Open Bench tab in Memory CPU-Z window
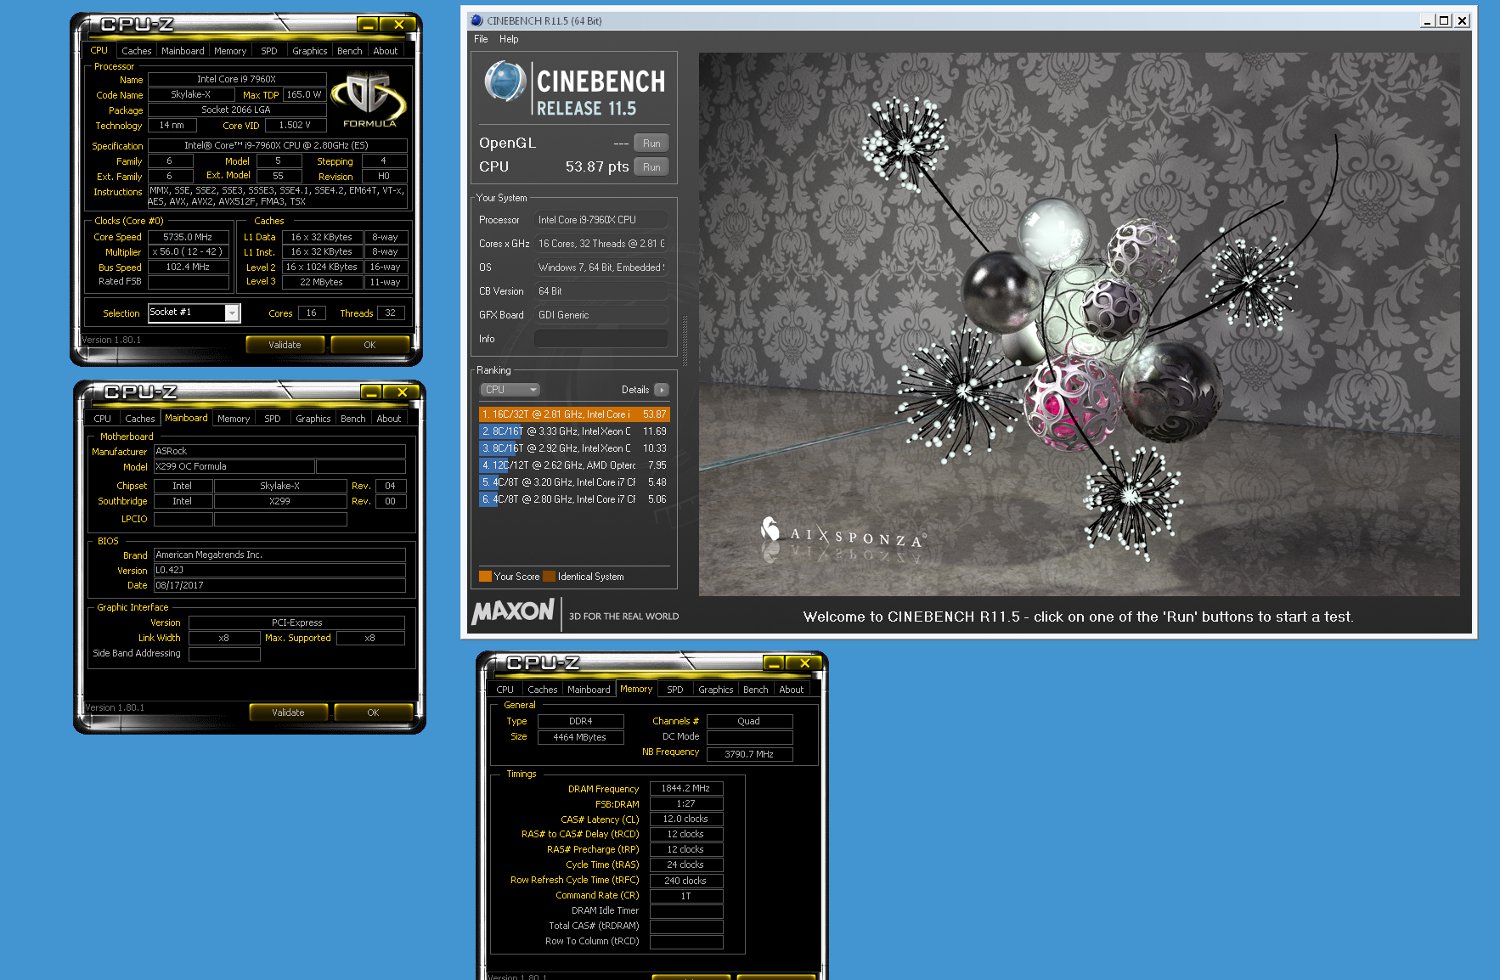This screenshot has height=980, width=1500. [756, 690]
